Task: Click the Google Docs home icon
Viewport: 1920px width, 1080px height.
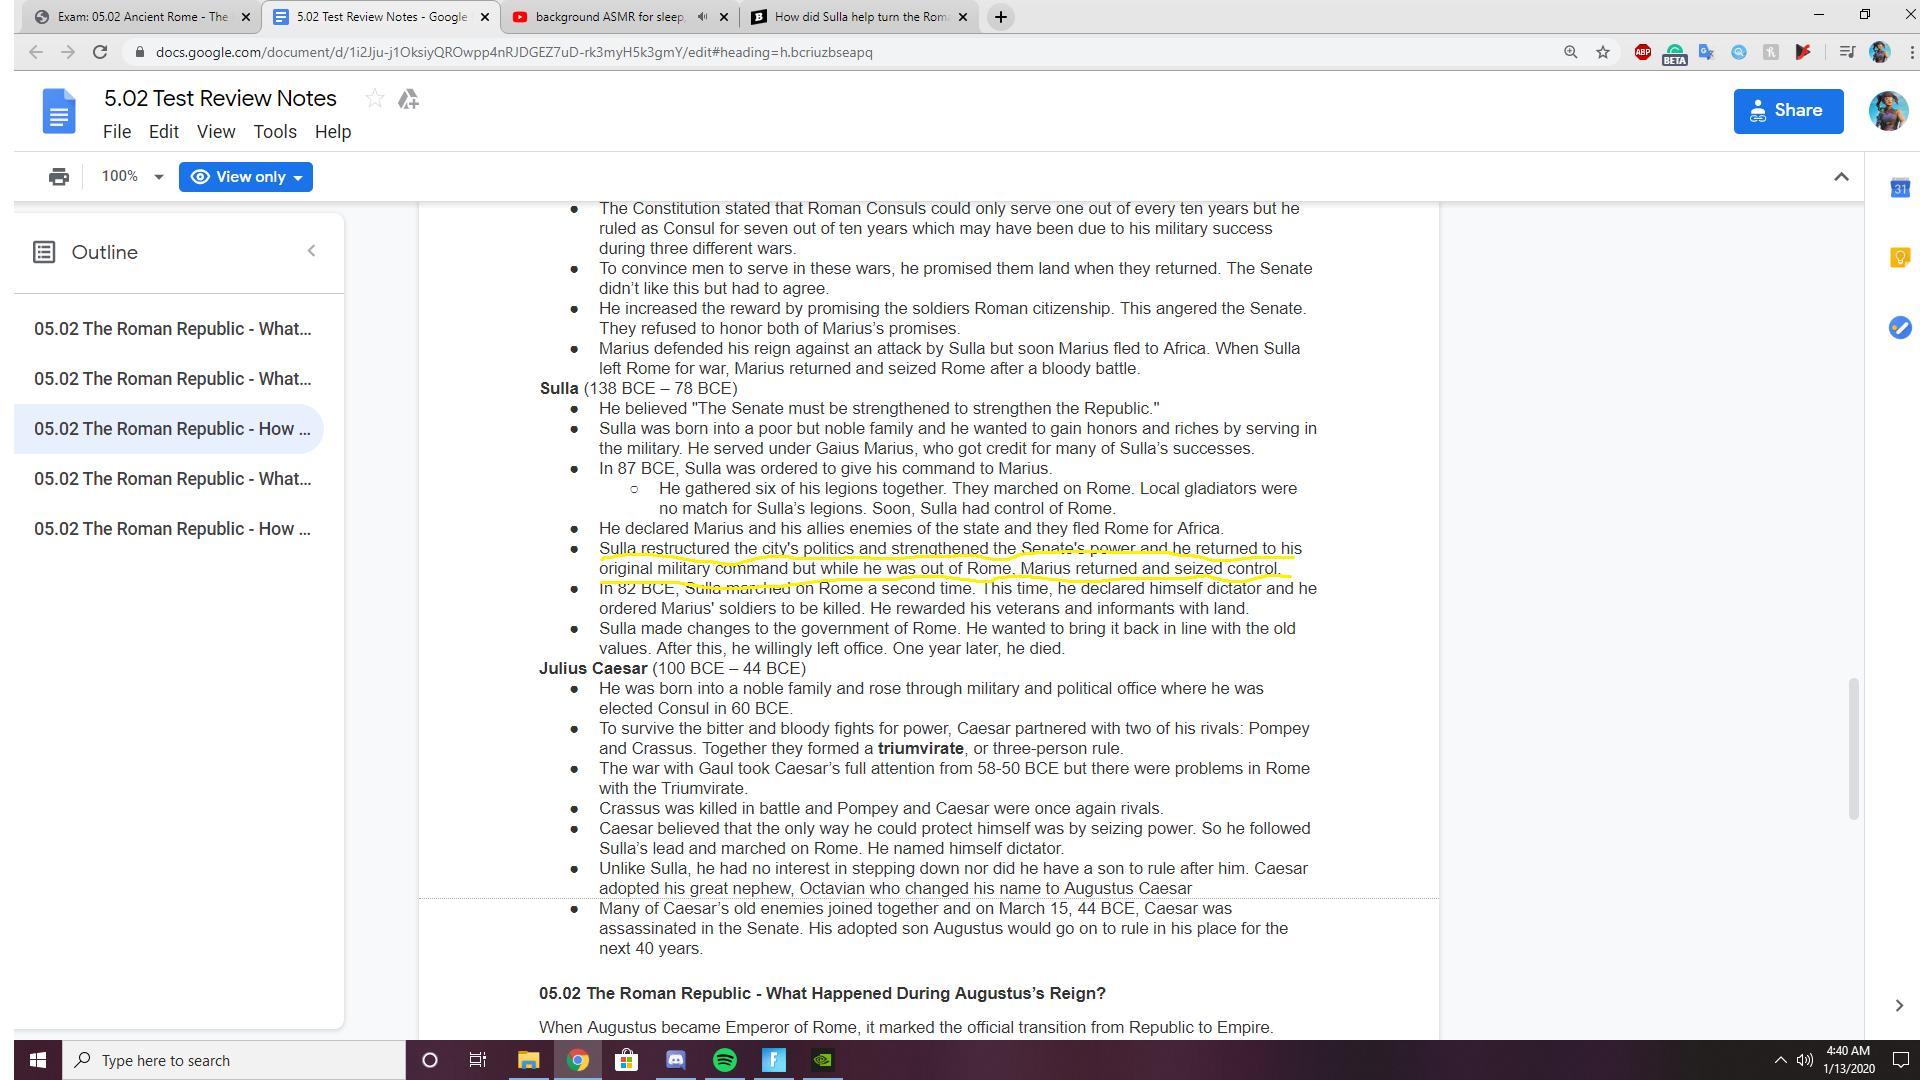Action: click(59, 111)
